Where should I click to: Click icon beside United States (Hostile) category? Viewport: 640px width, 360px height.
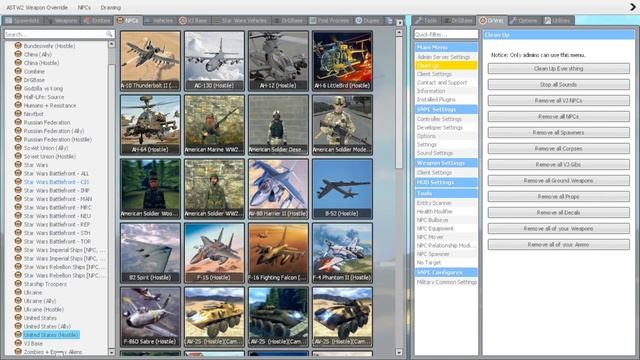18,334
